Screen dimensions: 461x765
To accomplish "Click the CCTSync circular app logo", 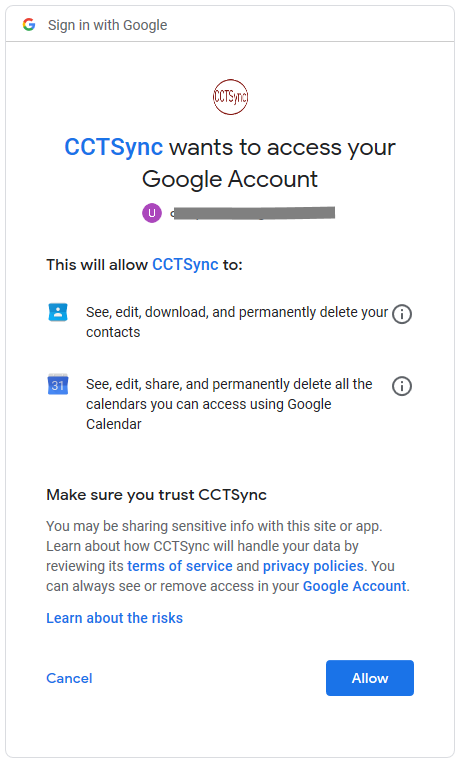I will click(230, 97).
